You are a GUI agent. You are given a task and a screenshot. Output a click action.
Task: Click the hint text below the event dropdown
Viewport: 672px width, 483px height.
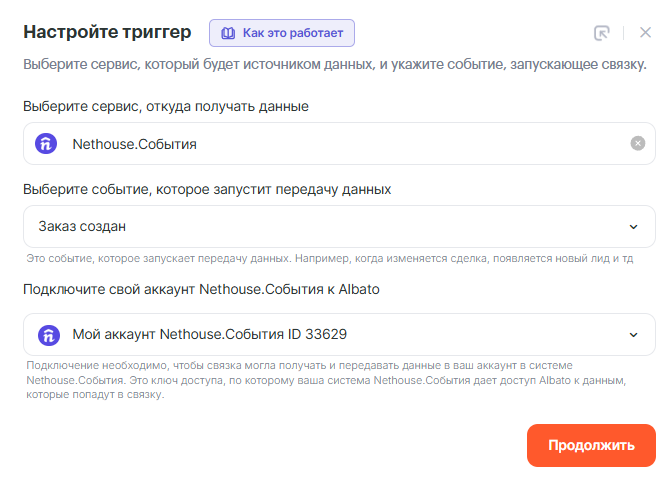pyautogui.click(x=330, y=258)
